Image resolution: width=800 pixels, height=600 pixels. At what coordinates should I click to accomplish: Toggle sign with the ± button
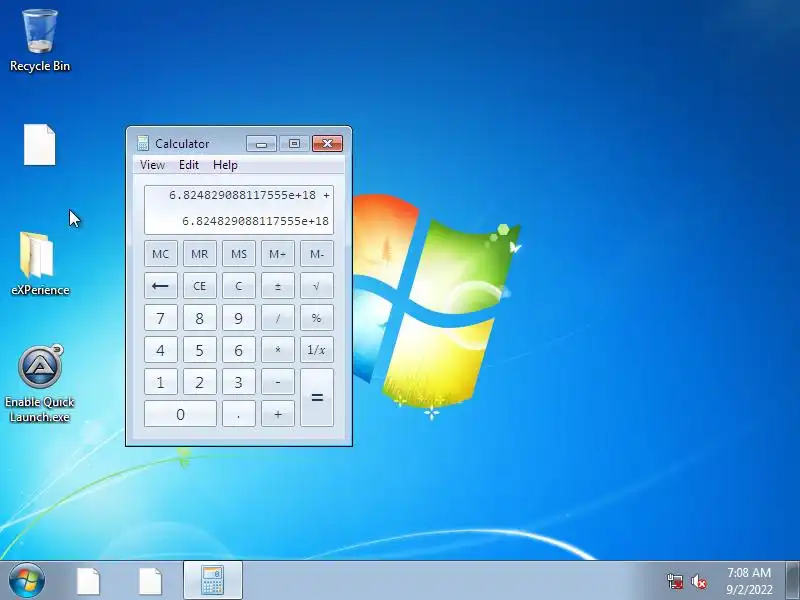(278, 286)
